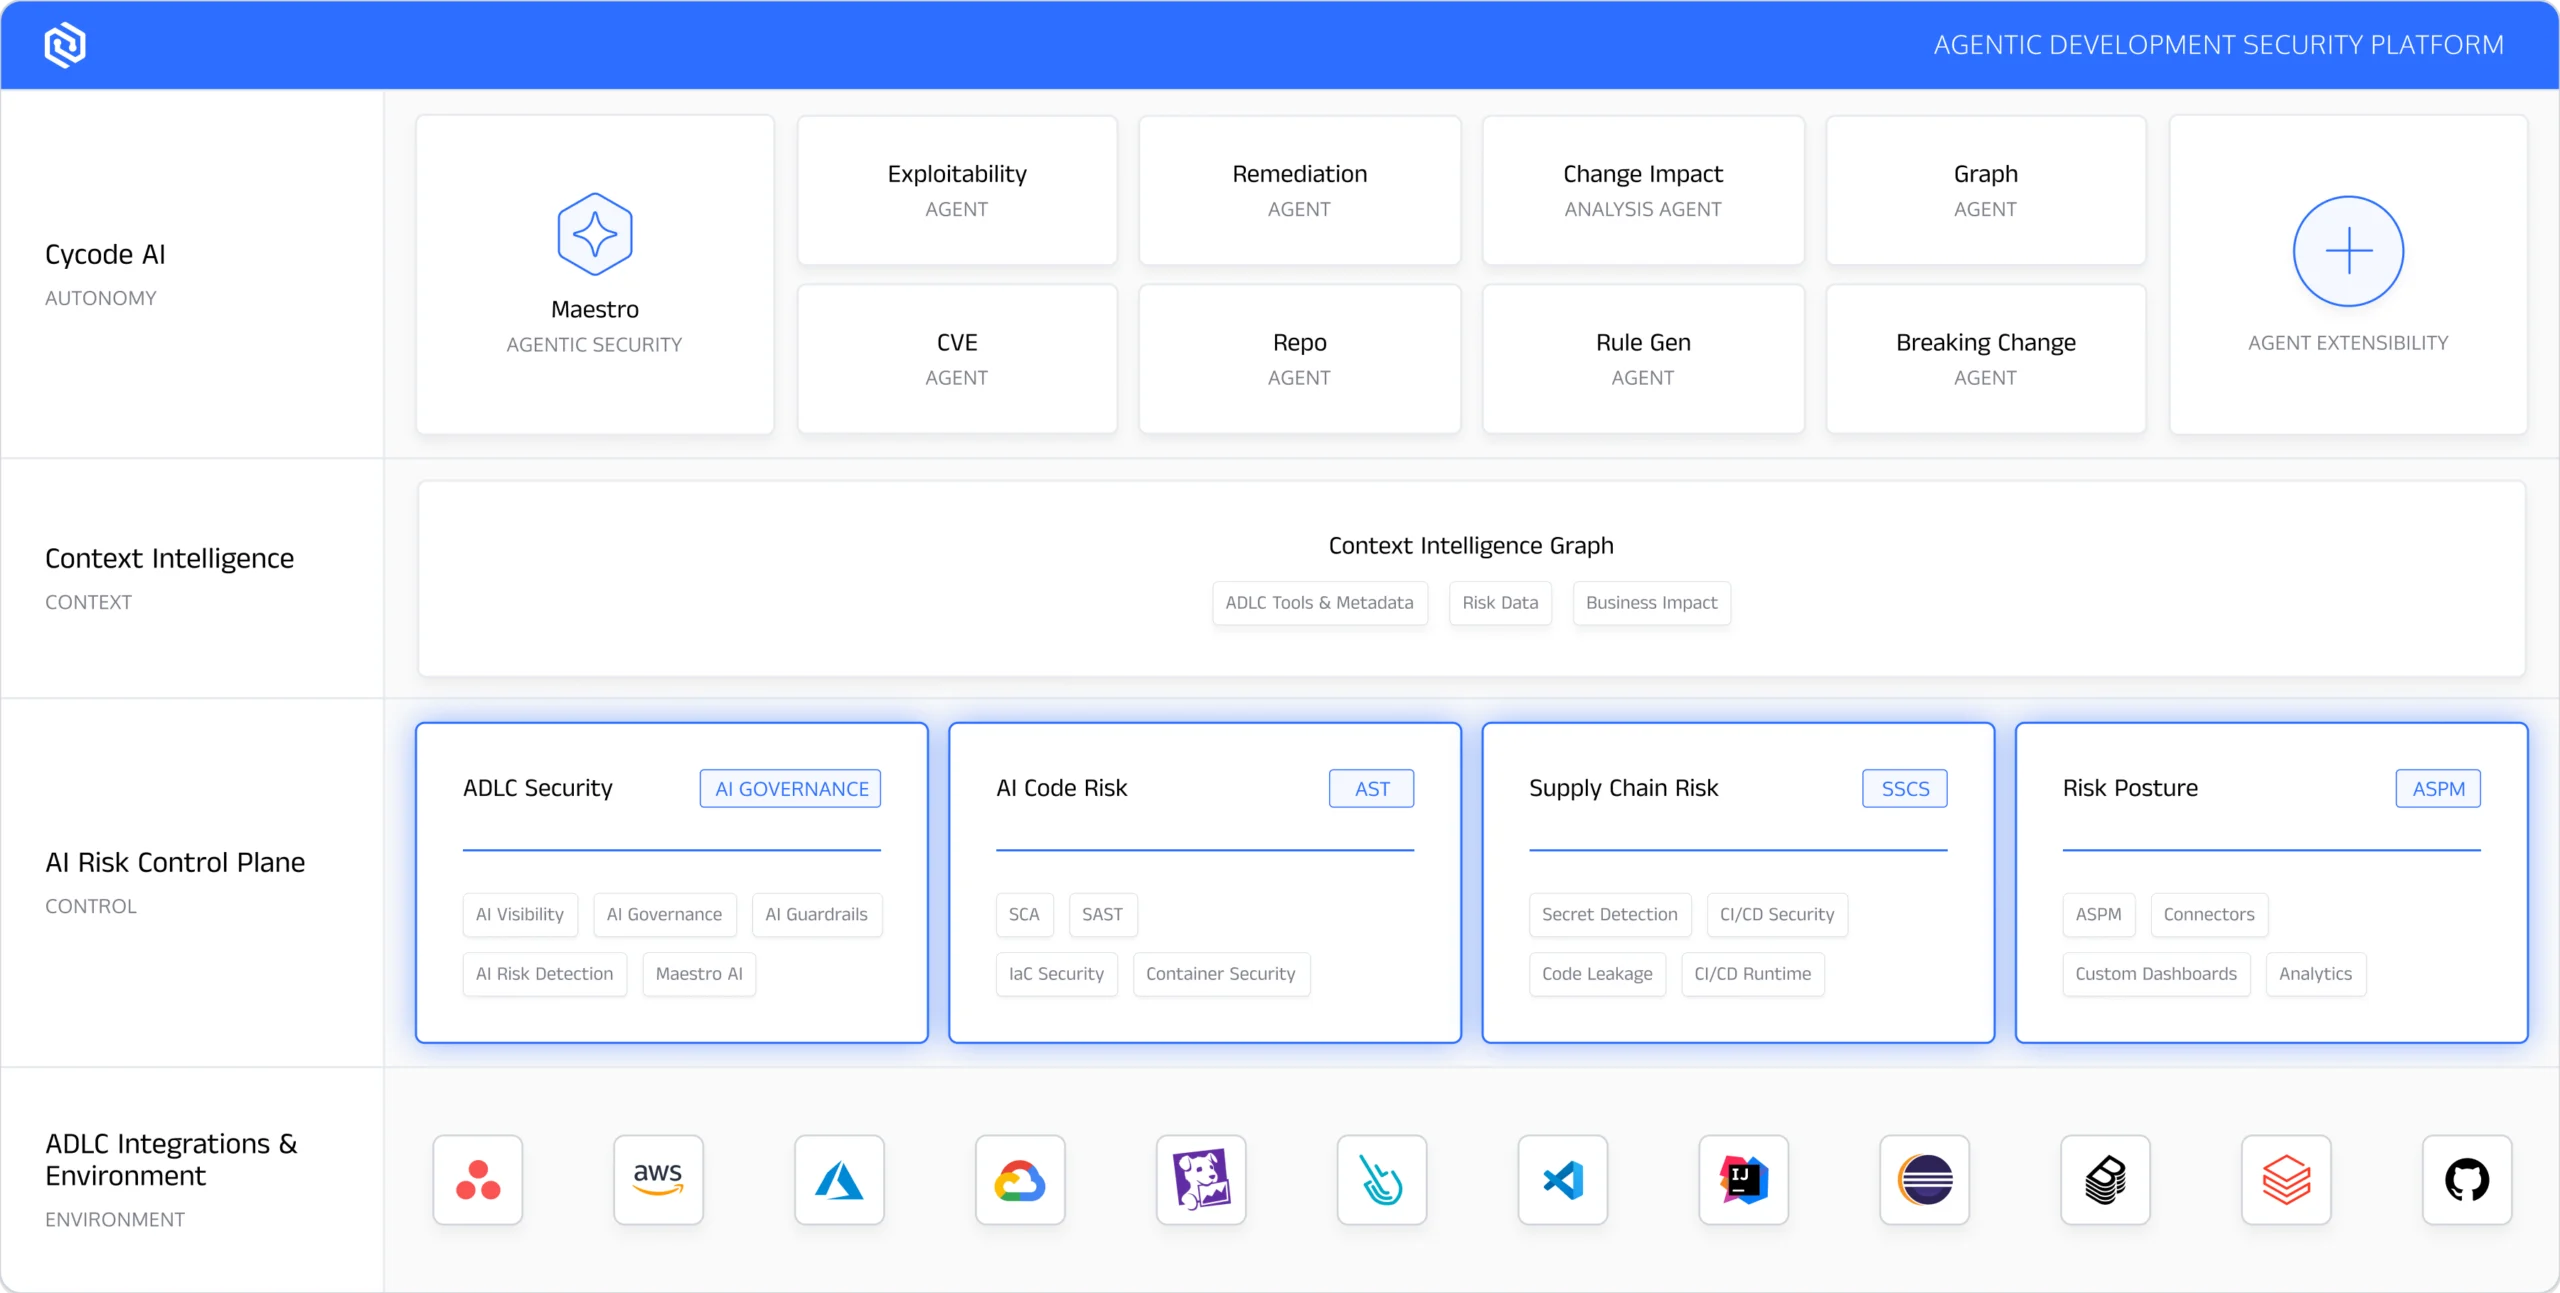Click the IaC Security tag
Image resolution: width=2560 pixels, height=1293 pixels.
click(1057, 974)
